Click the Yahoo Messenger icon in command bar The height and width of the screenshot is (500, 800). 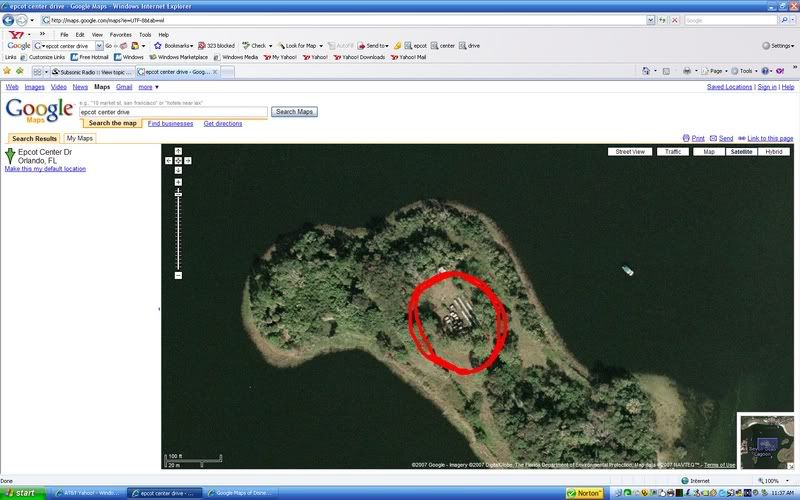pos(780,71)
